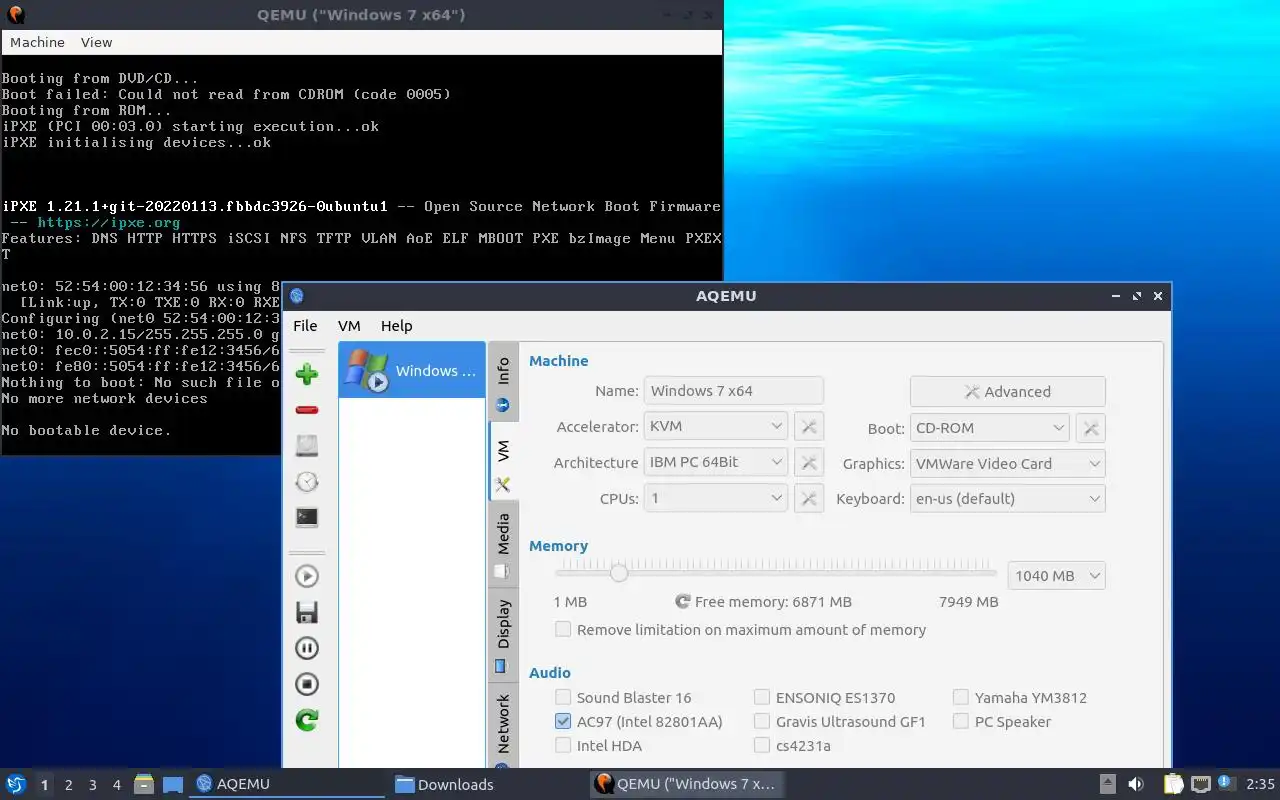
Task: Reset the VM with the green refresh arrow
Action: coord(307,720)
